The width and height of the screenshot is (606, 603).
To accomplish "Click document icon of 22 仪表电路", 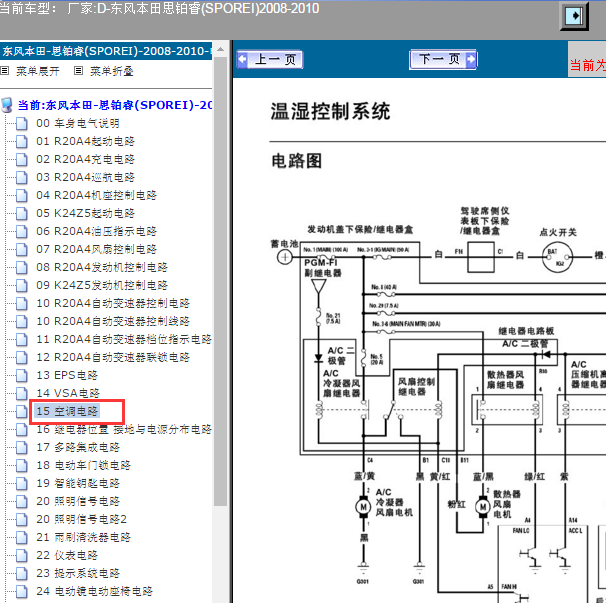I will tap(22, 555).
